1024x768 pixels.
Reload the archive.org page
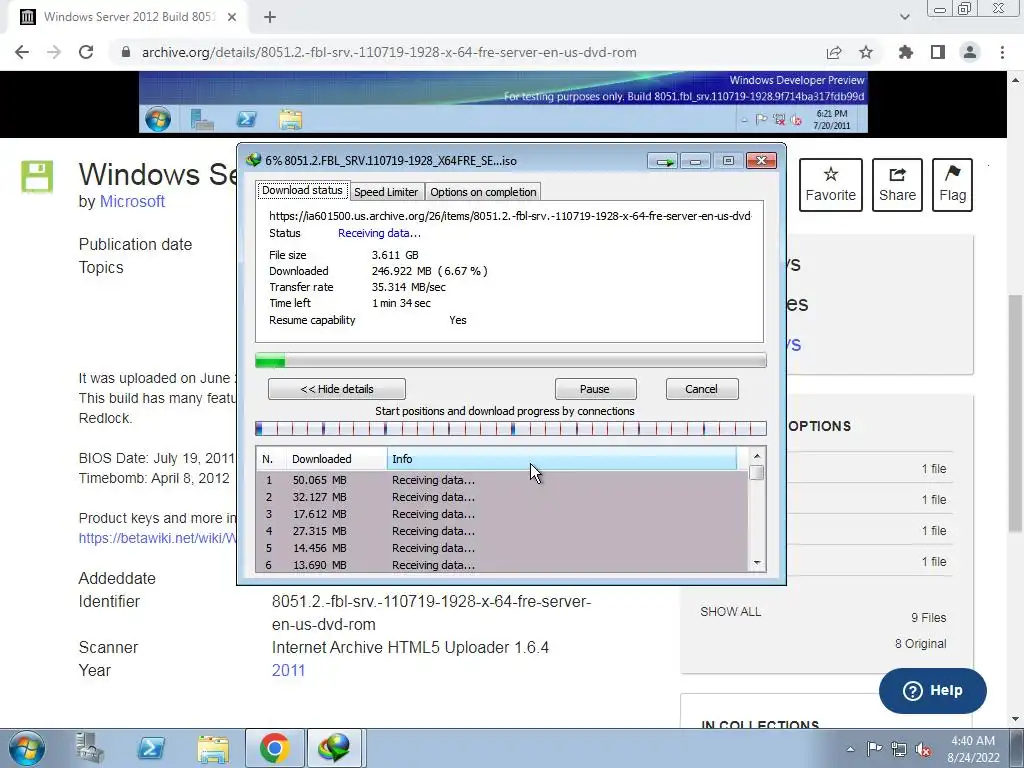click(86, 52)
